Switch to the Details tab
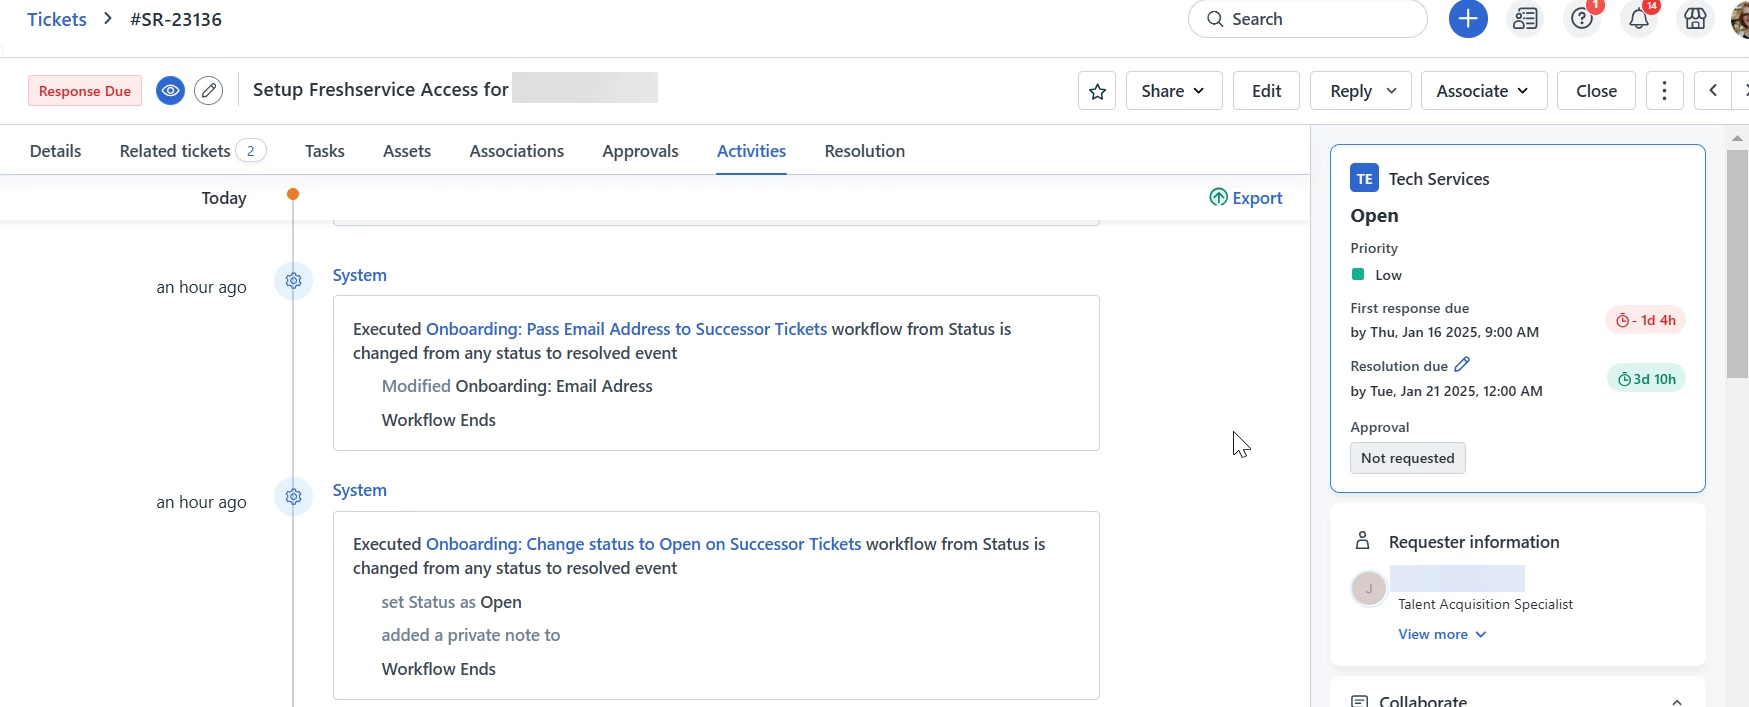This screenshot has width=1749, height=707. [55, 151]
